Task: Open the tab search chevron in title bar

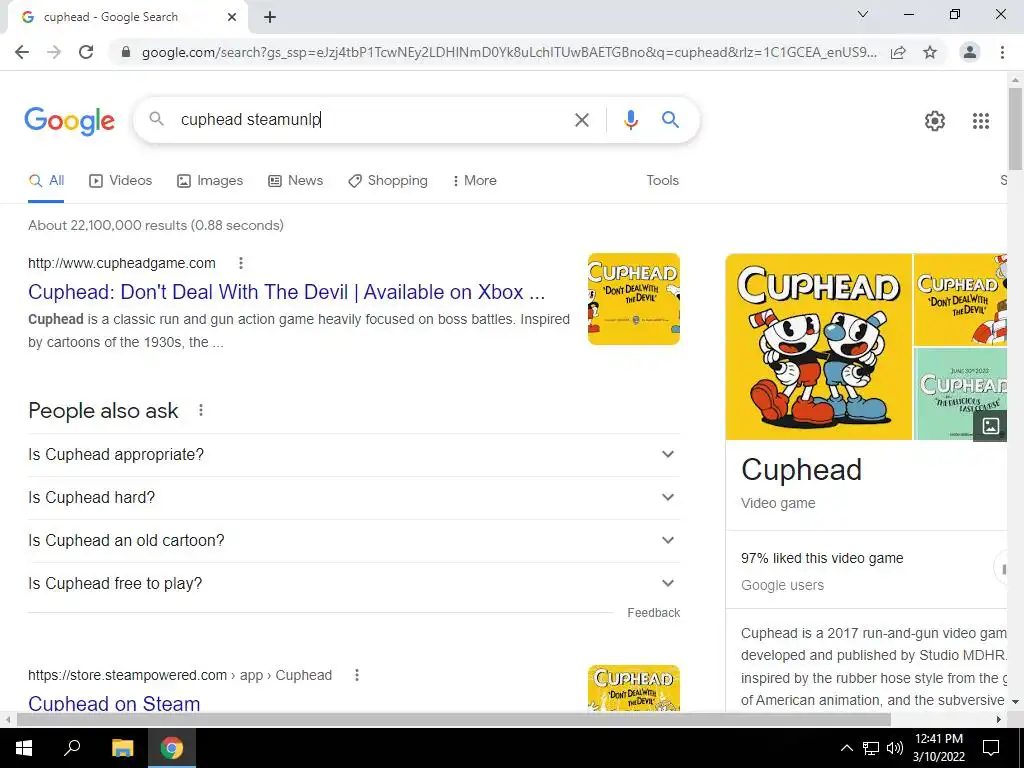Action: (x=863, y=14)
